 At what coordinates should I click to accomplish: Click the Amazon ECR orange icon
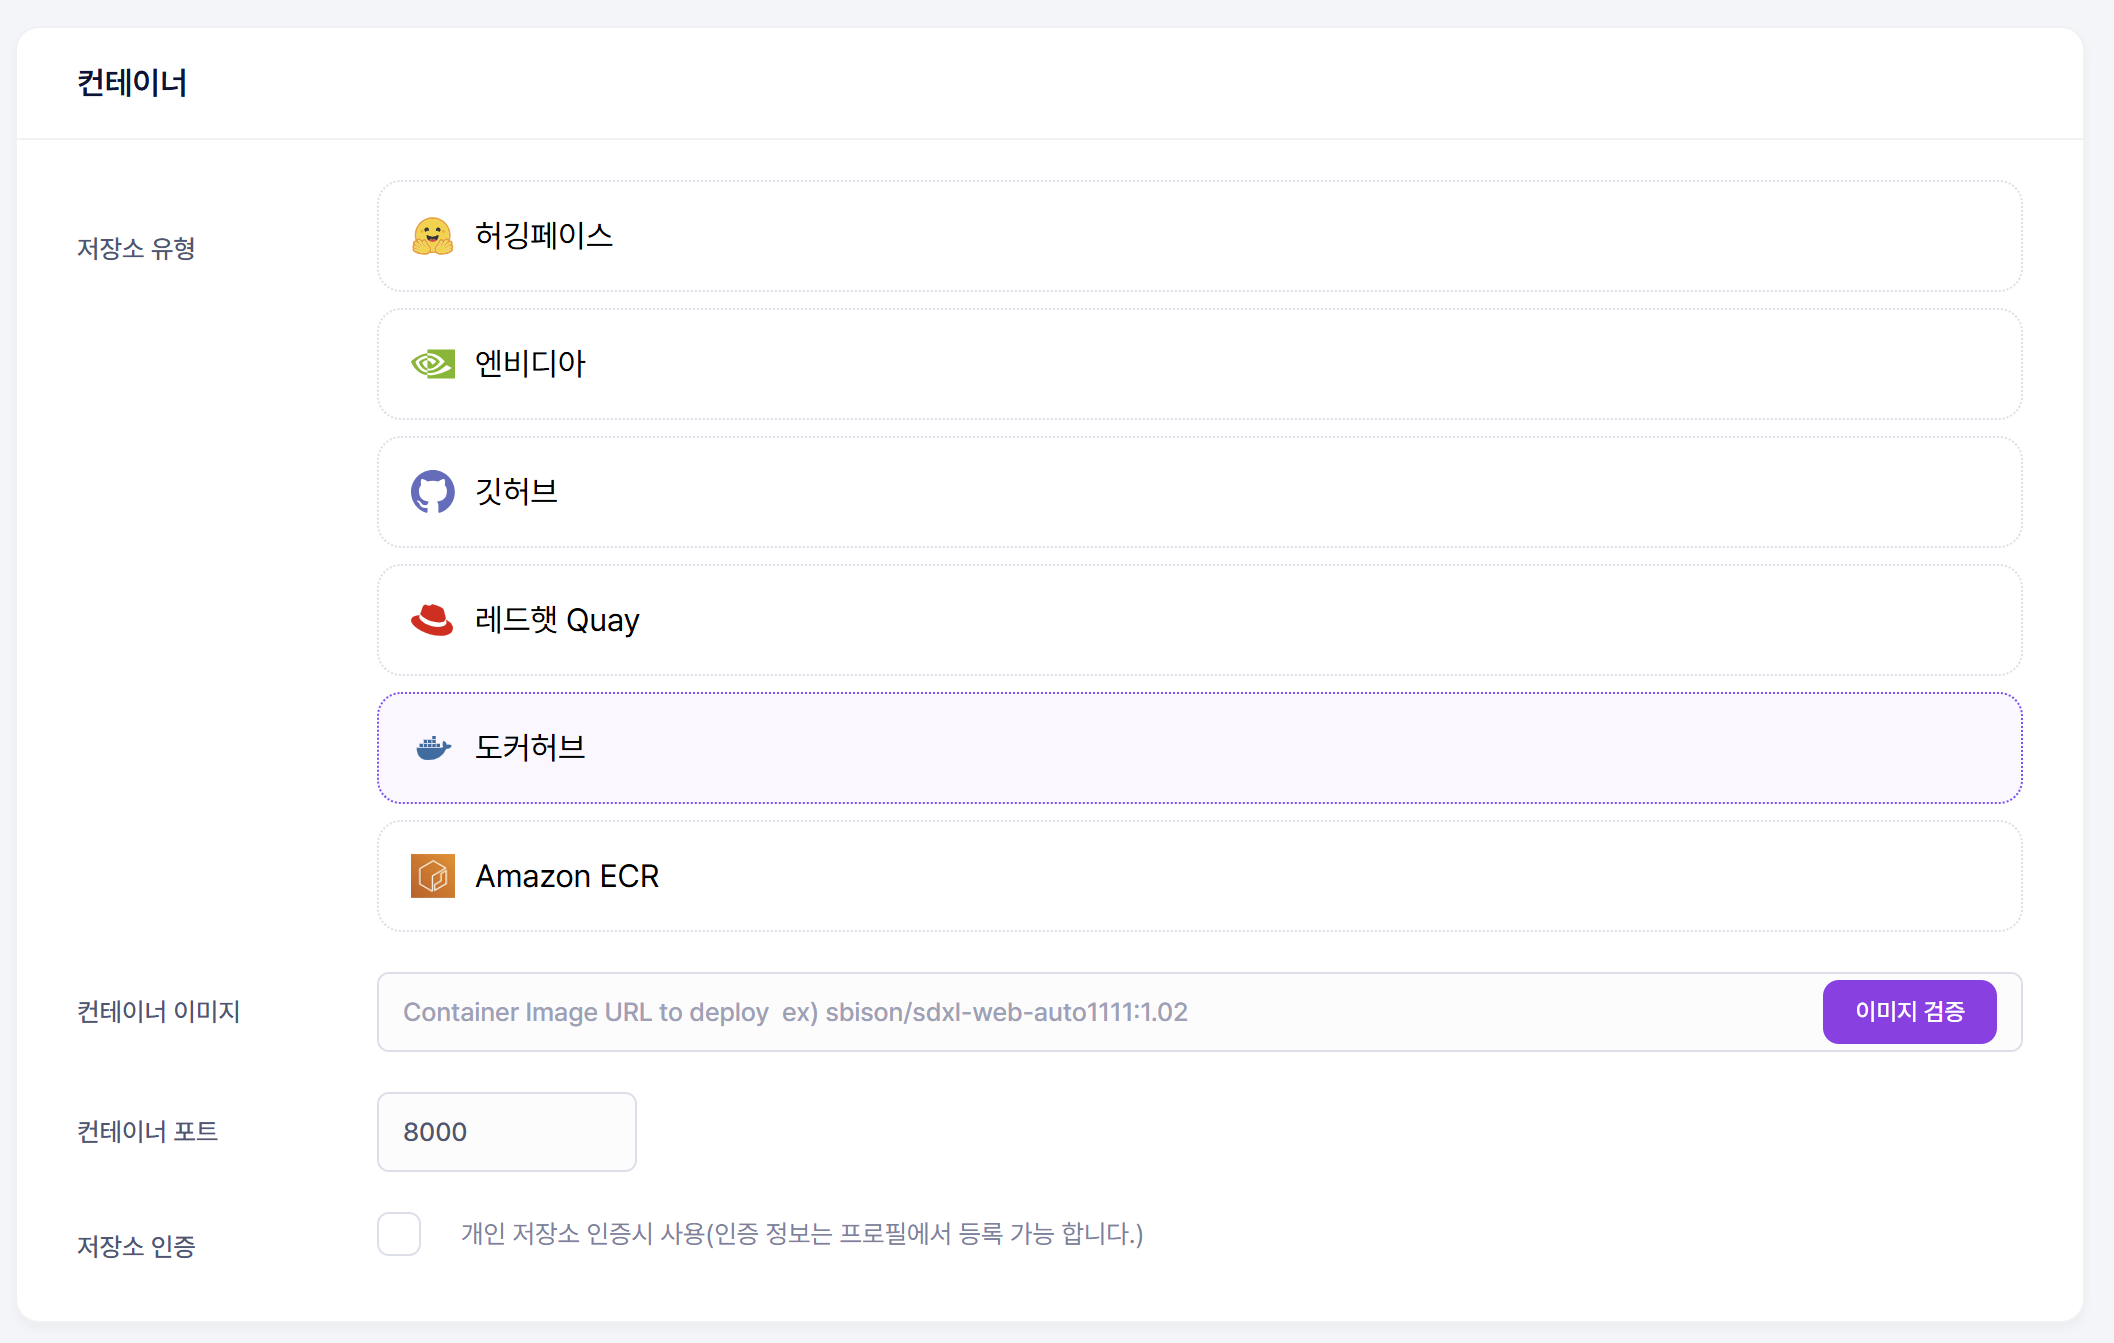tap(432, 876)
